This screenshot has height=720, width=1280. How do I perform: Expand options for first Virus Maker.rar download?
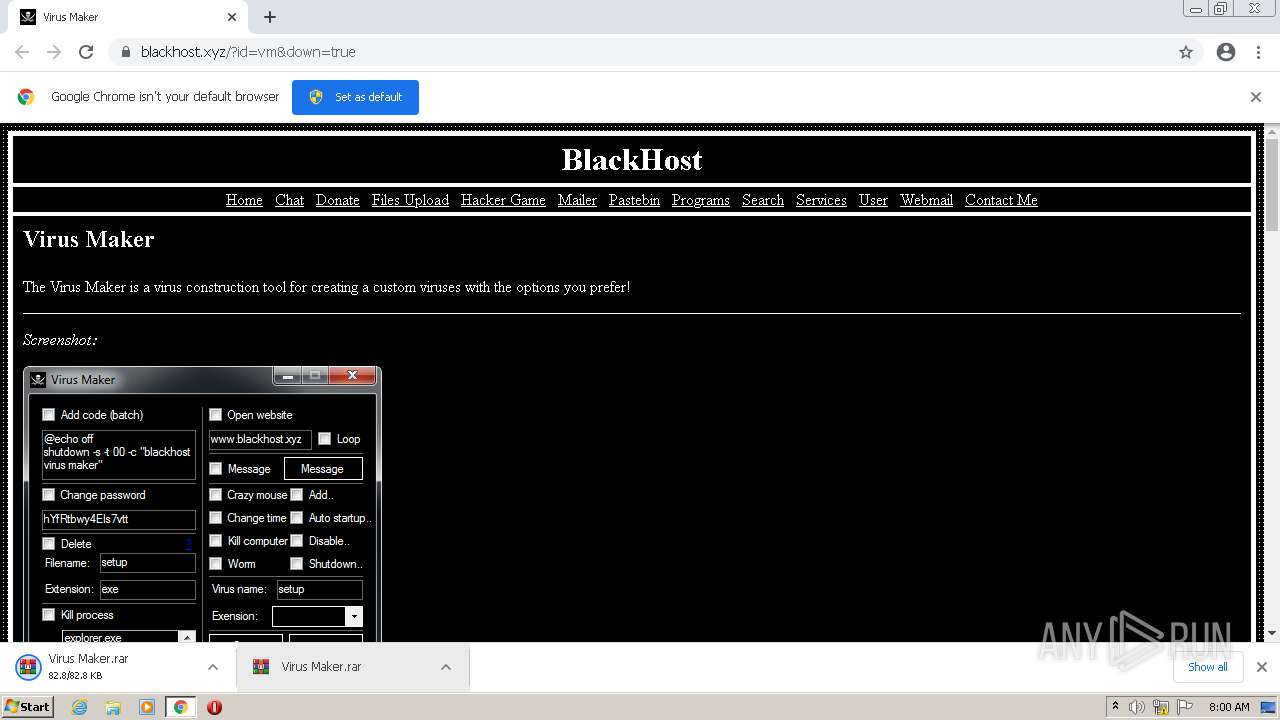[213, 667]
